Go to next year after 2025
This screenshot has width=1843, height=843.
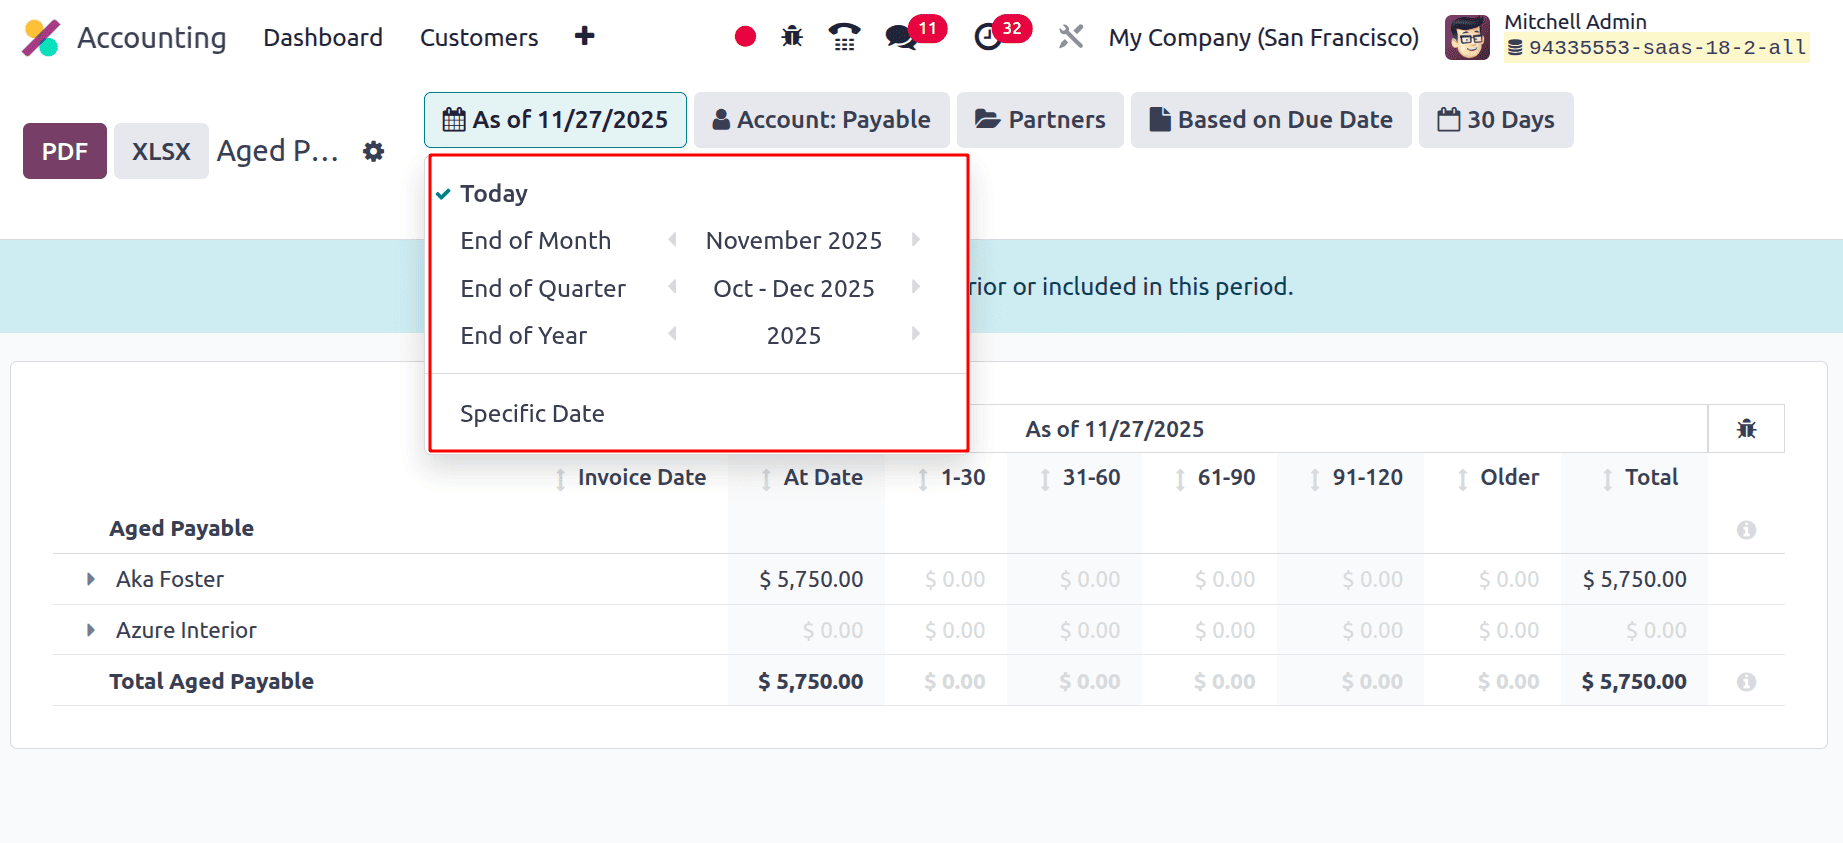pyautogui.click(x=915, y=334)
